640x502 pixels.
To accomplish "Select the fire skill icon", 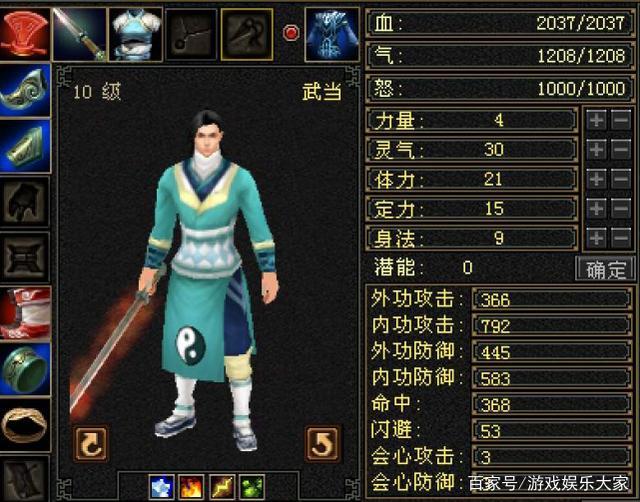I will click(x=191, y=486).
